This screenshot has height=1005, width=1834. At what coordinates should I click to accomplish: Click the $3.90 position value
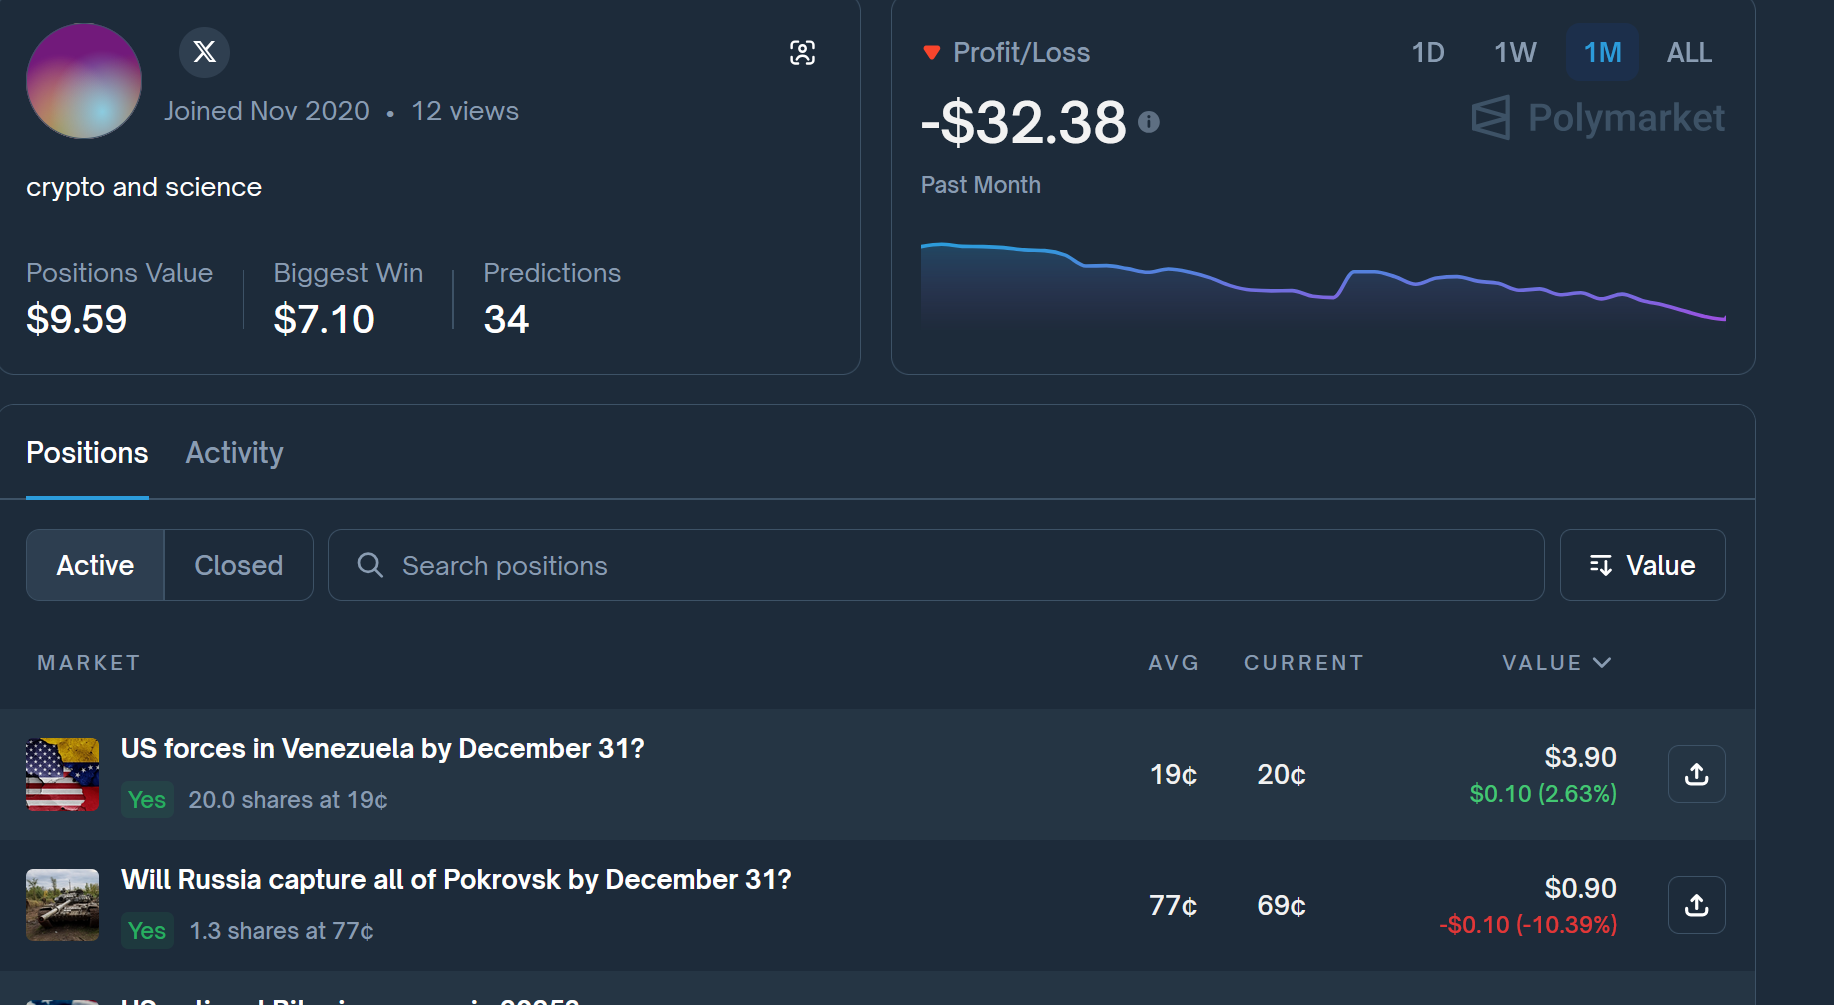tap(1580, 757)
